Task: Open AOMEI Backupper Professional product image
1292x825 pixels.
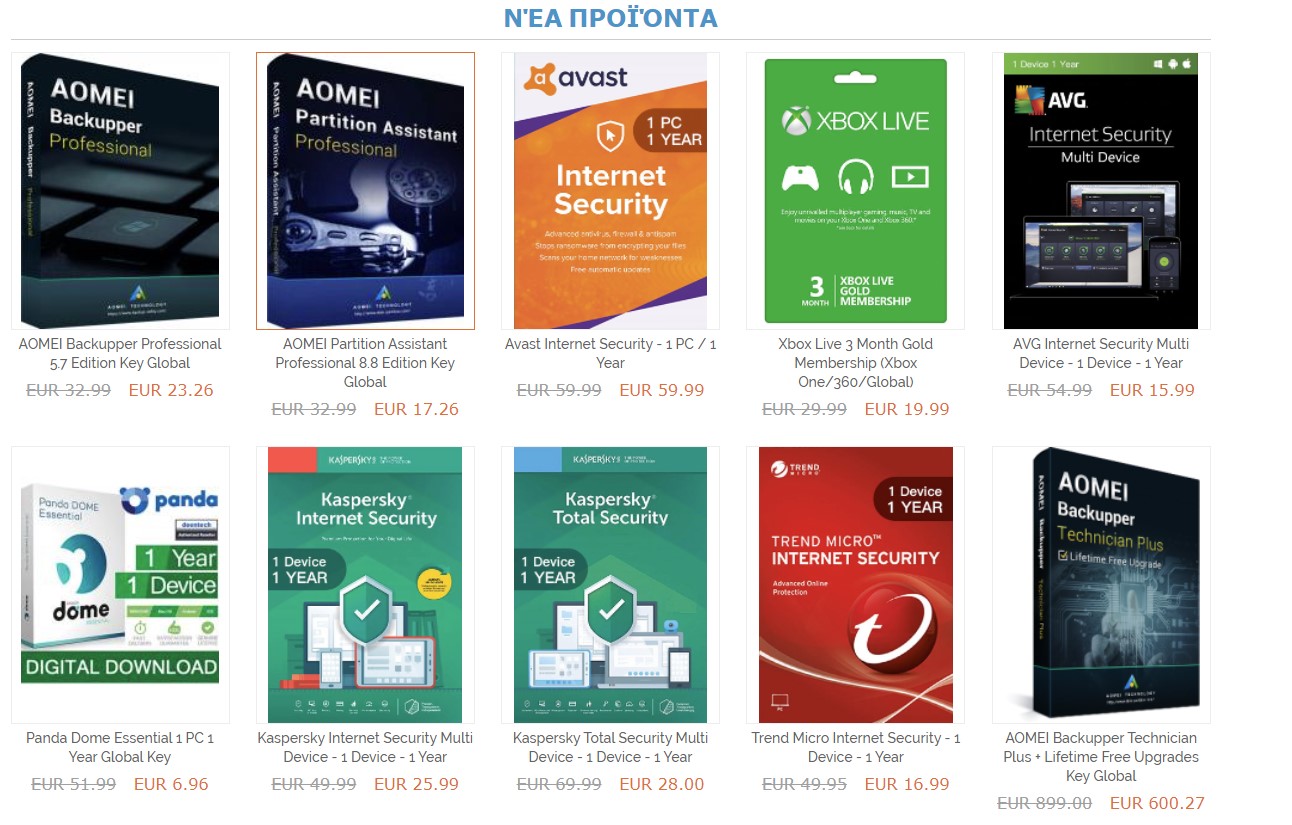Action: (120, 191)
